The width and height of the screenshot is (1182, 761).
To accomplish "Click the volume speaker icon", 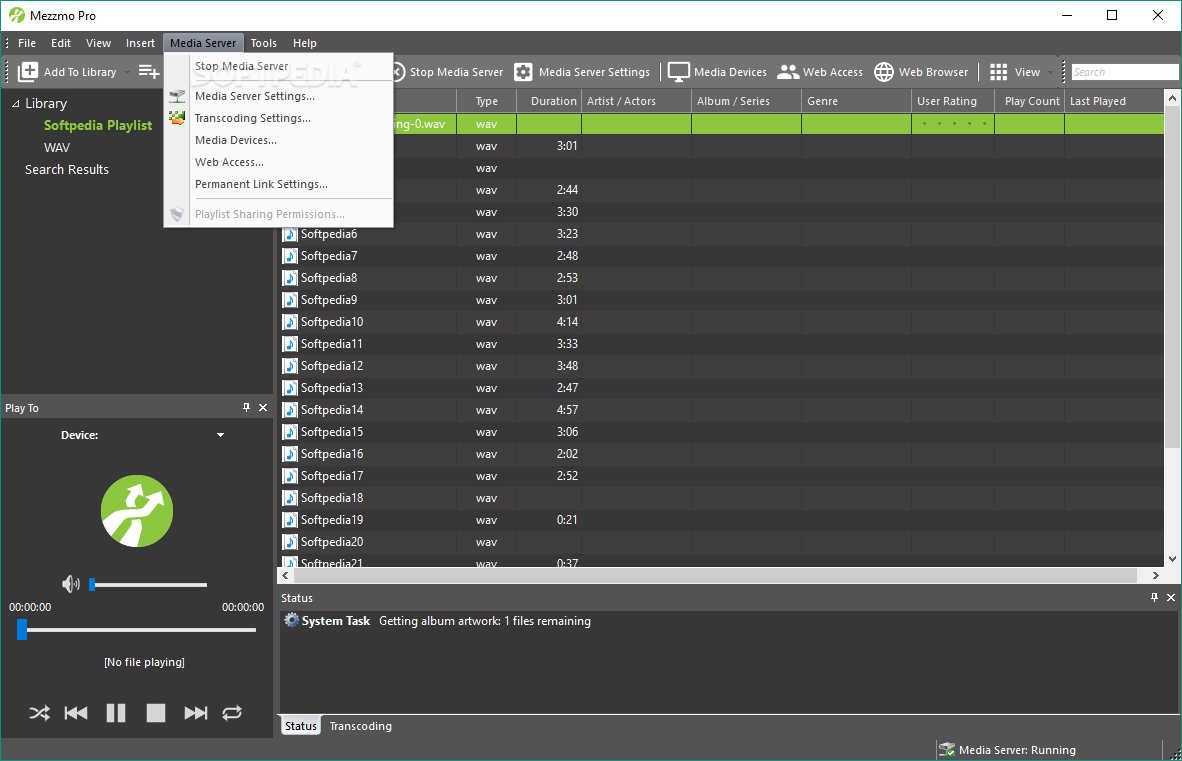I will pyautogui.click(x=71, y=584).
